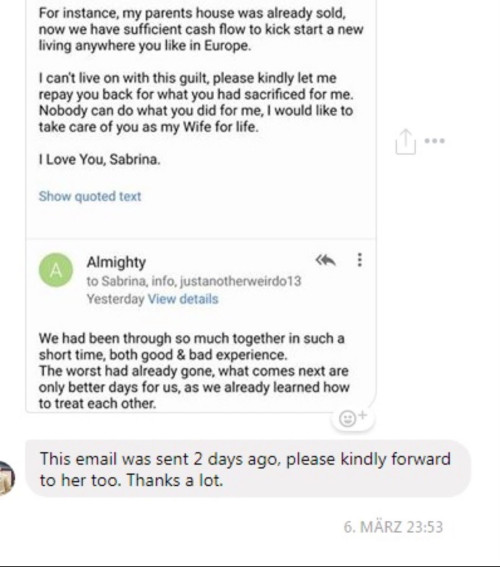Add an emoji reaction to the message
500x567 pixels.
coord(352,418)
